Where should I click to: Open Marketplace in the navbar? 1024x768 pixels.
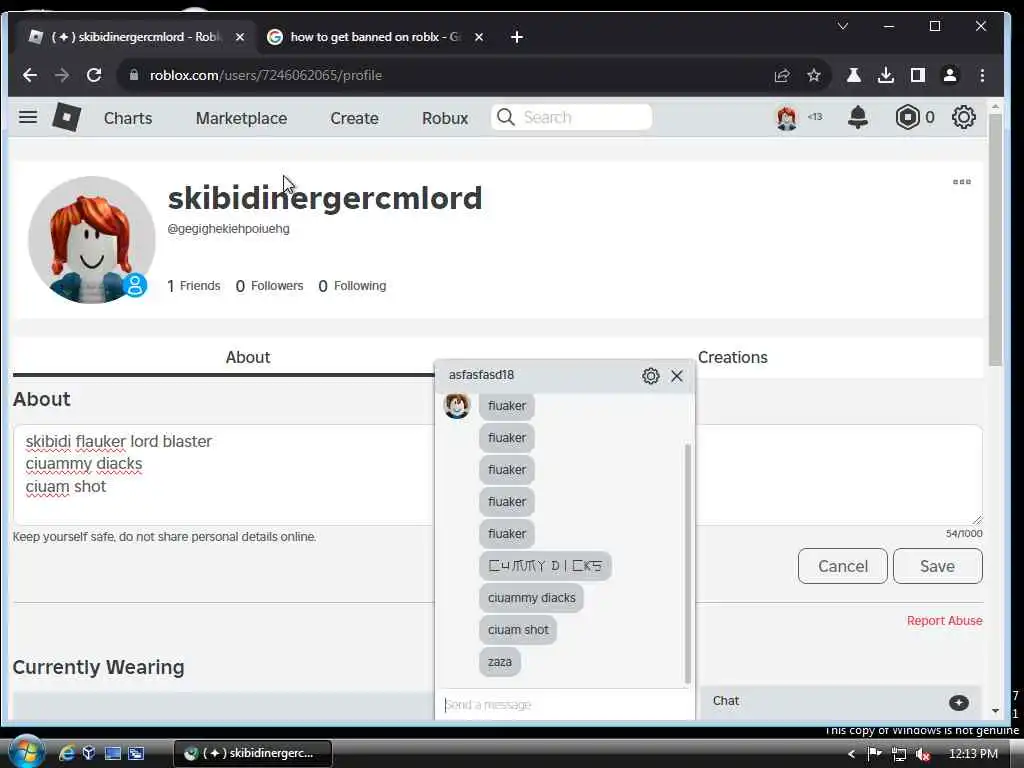click(241, 118)
